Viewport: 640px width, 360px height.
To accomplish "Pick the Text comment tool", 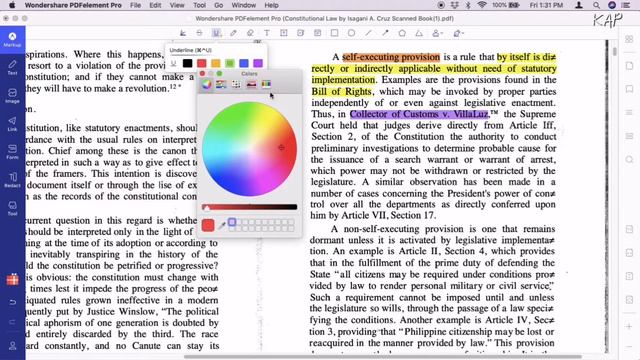I will (x=267, y=33).
